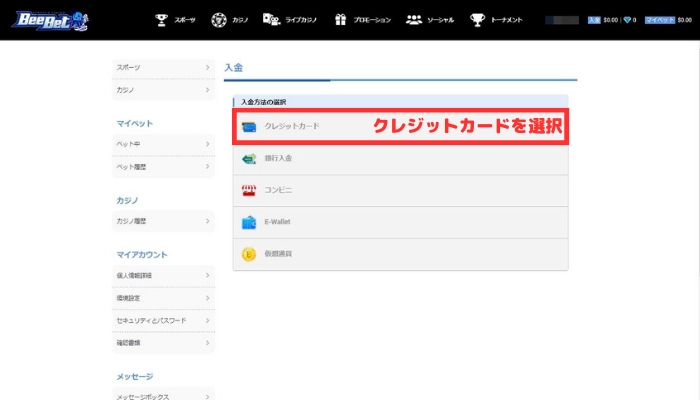The height and width of the screenshot is (400, 700).
Task: Expand the 環境設定 sidebar row chevron
Action: (x=208, y=298)
